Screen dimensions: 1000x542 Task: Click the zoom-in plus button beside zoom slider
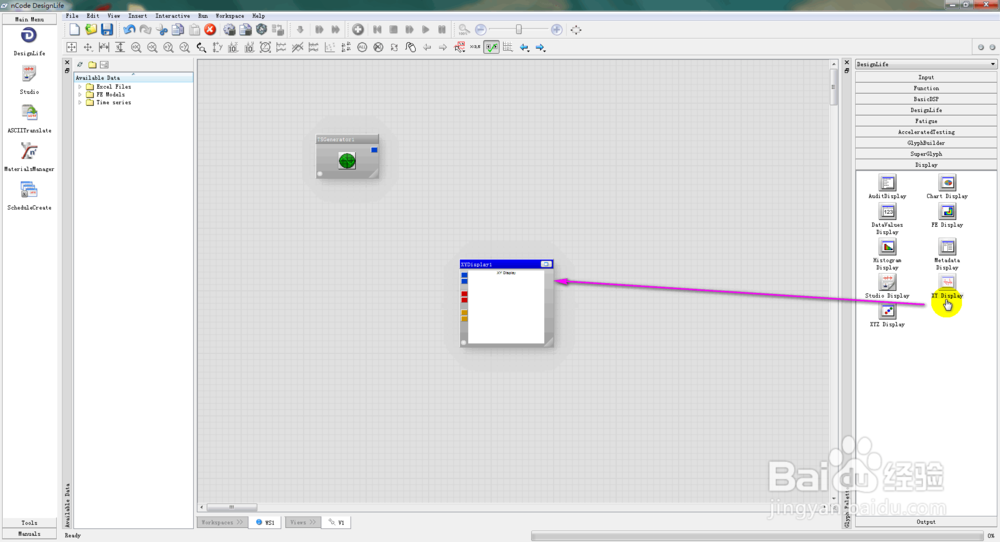tap(556, 29)
